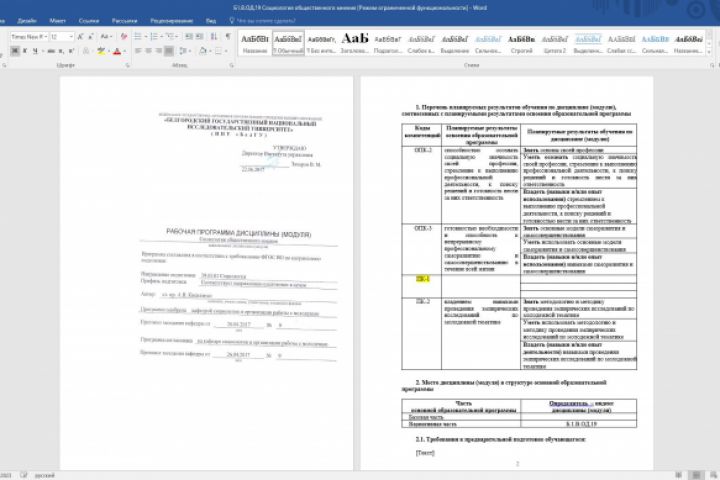This screenshot has width=720, height=480.
Task: Open the bullets dropdown arrow
Action: click(145, 36)
